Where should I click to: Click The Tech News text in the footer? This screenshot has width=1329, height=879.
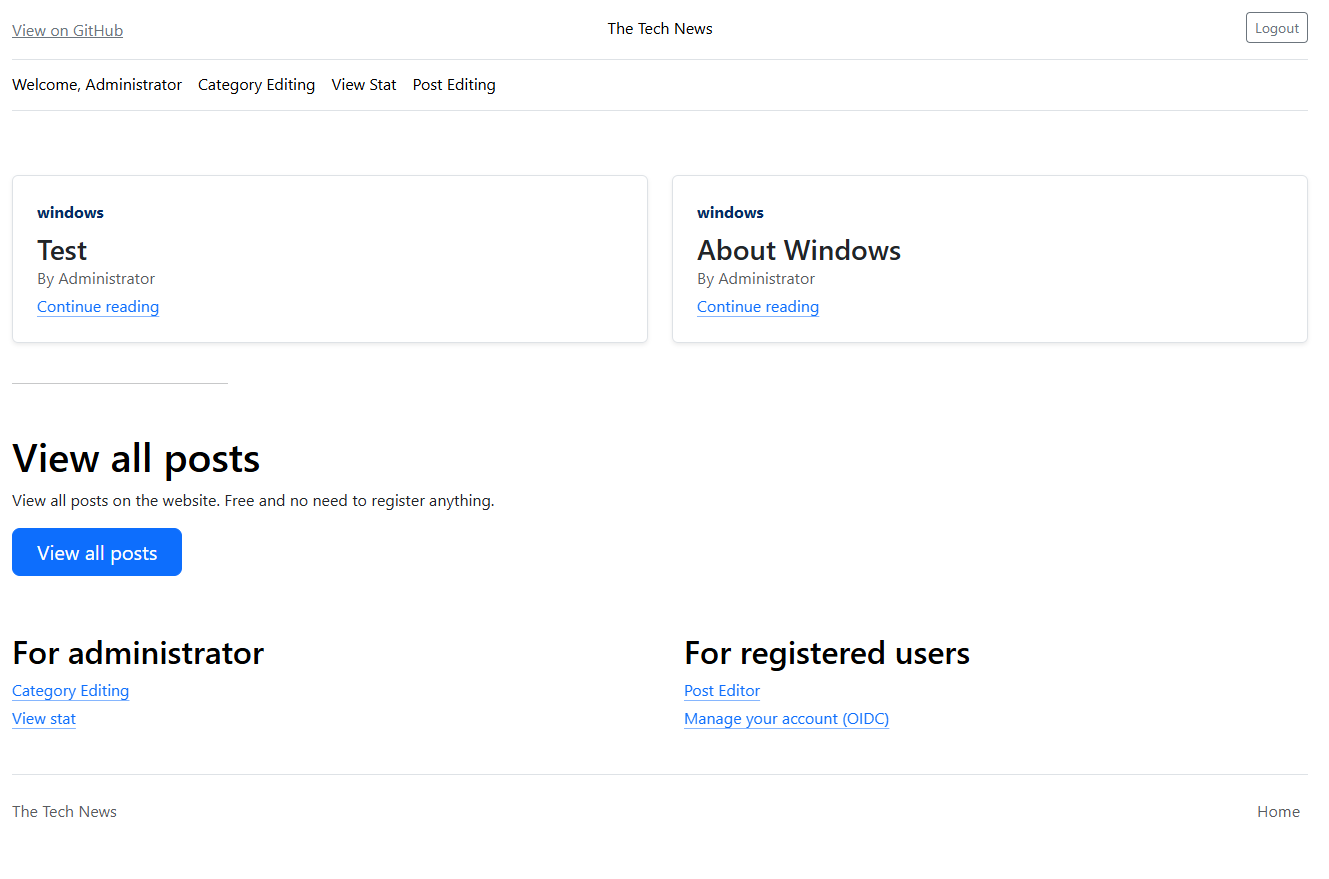point(64,811)
